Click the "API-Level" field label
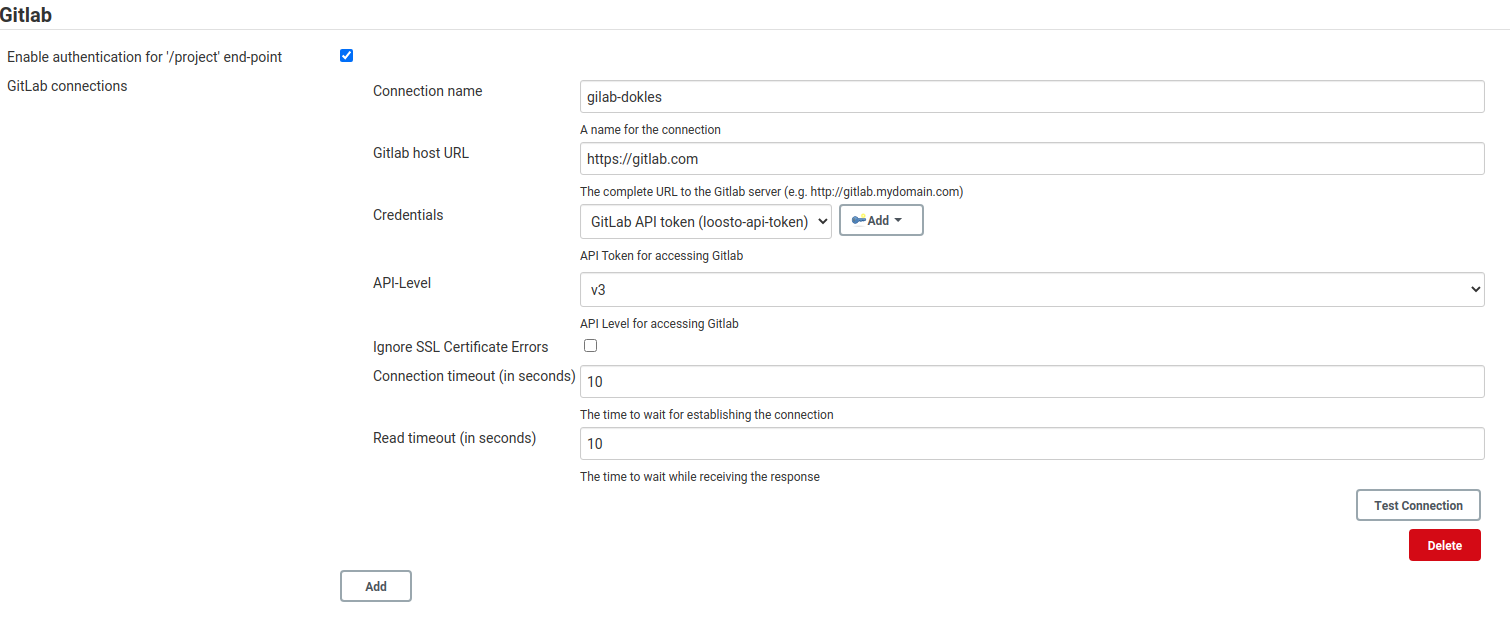This screenshot has height=631, width=1510. click(x=402, y=283)
